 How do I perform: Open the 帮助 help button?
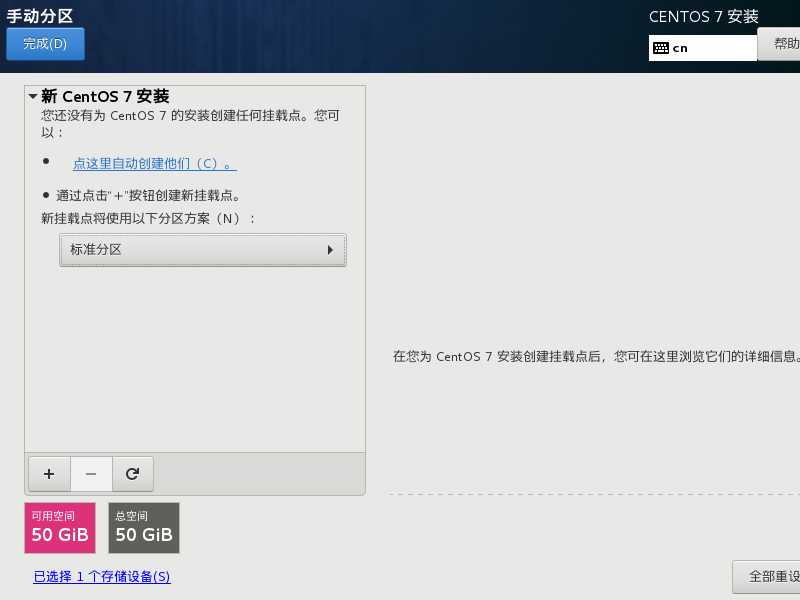(784, 44)
